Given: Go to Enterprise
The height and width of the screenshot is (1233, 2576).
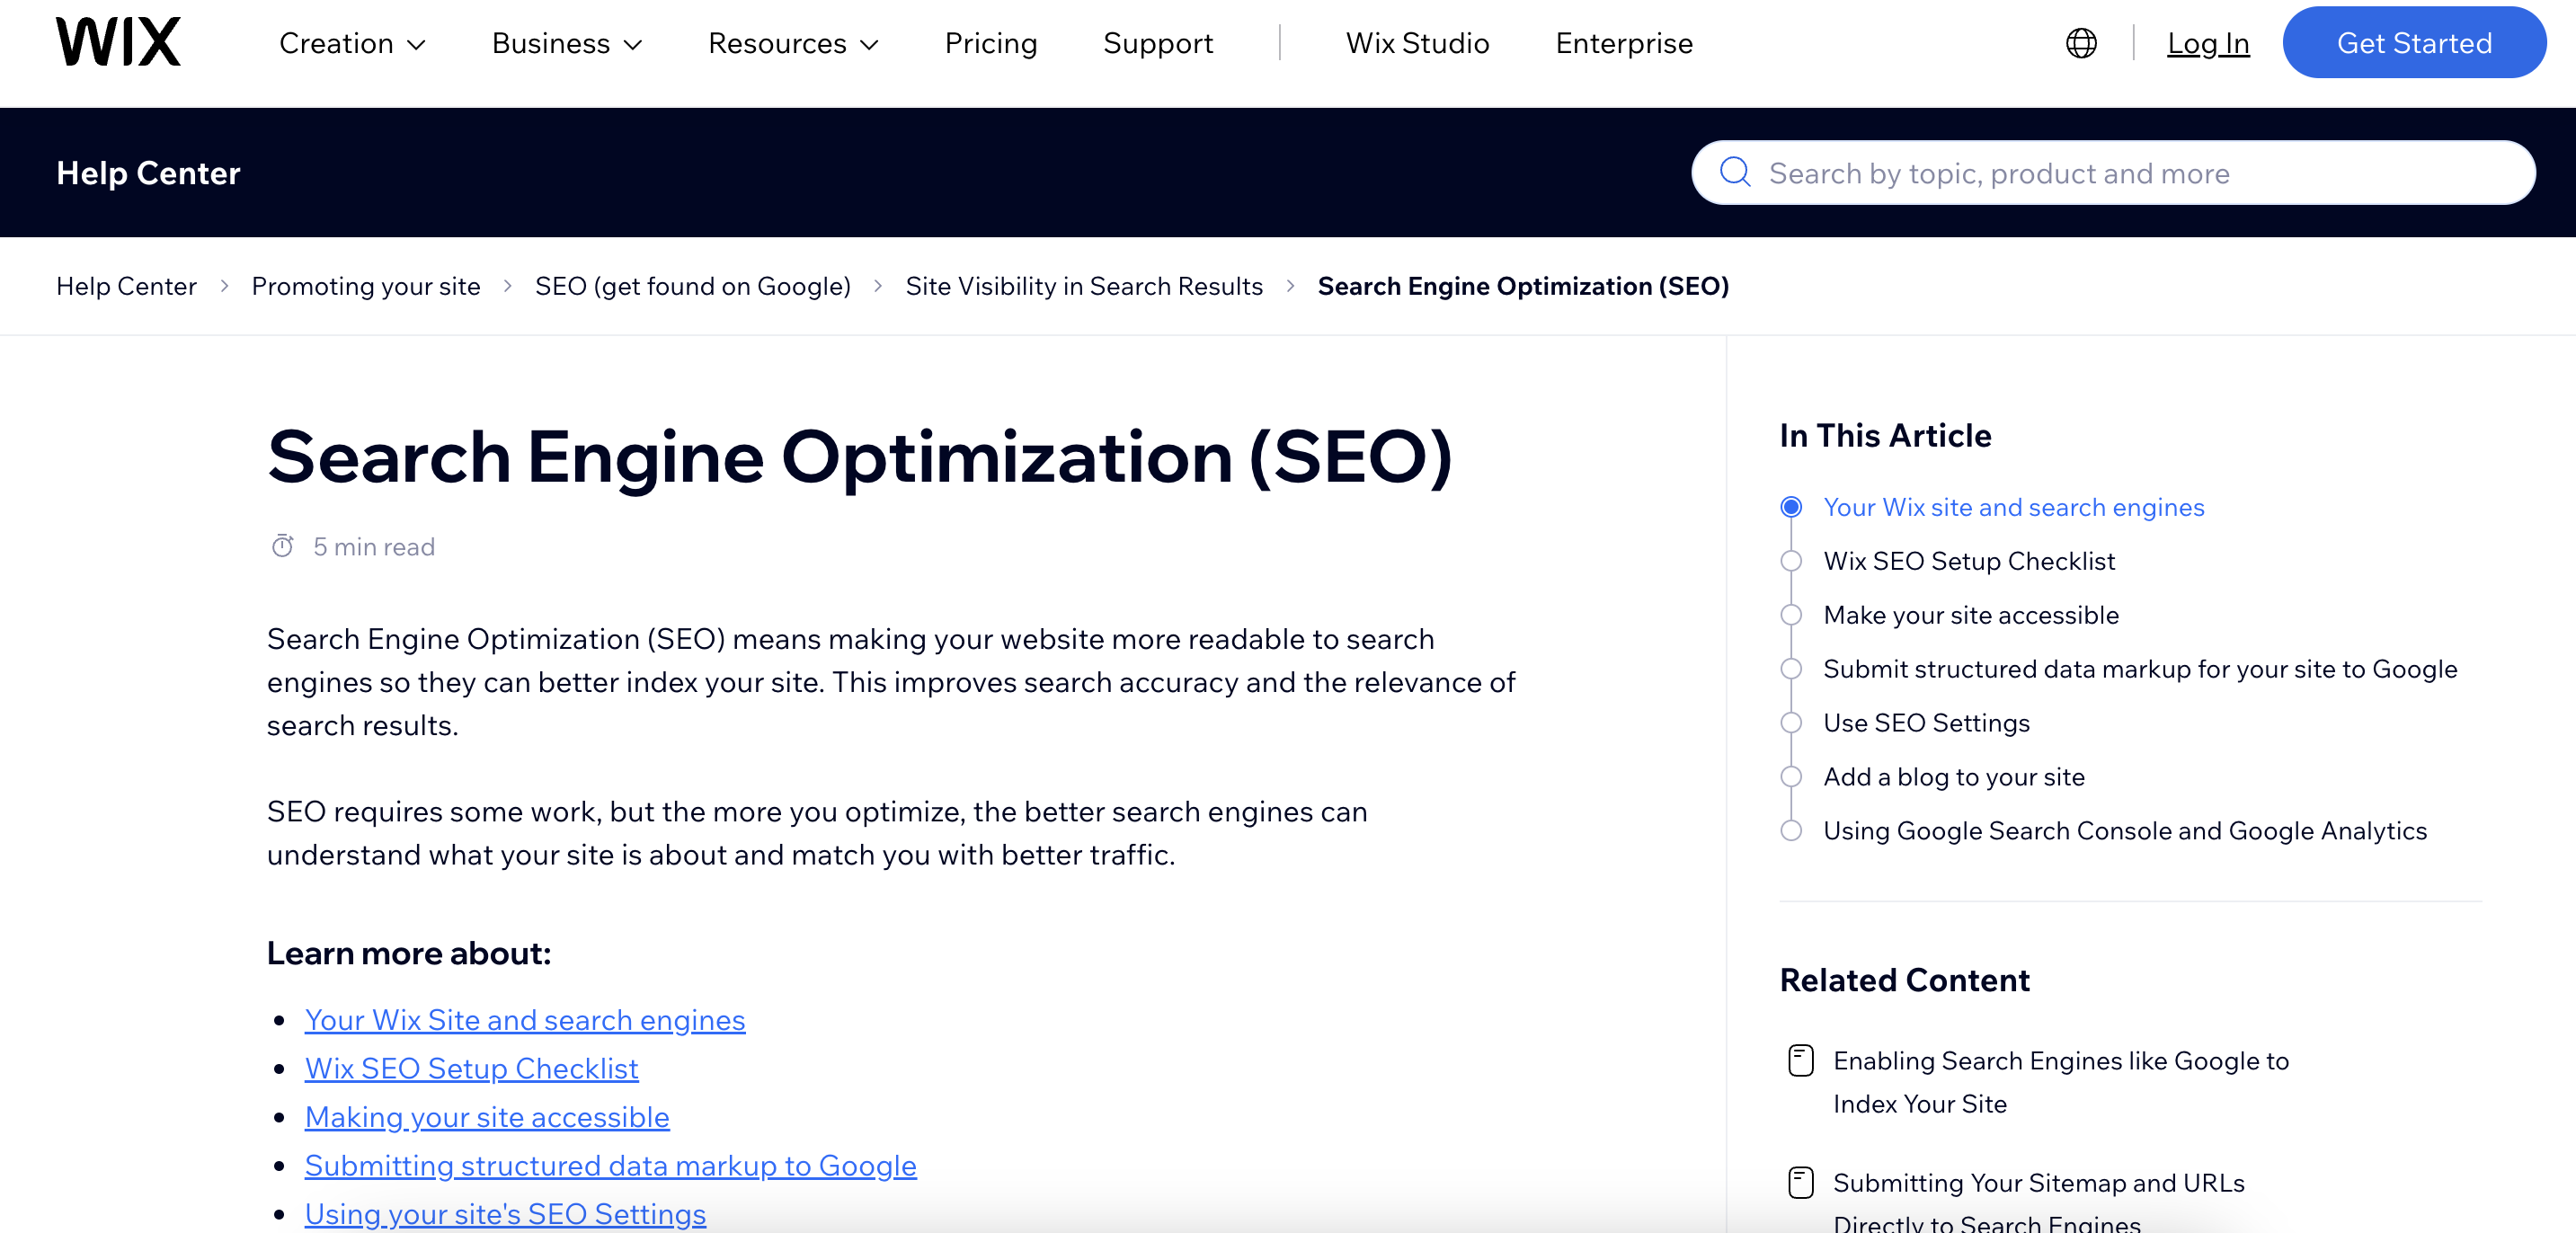Looking at the screenshot, I should point(1624,43).
